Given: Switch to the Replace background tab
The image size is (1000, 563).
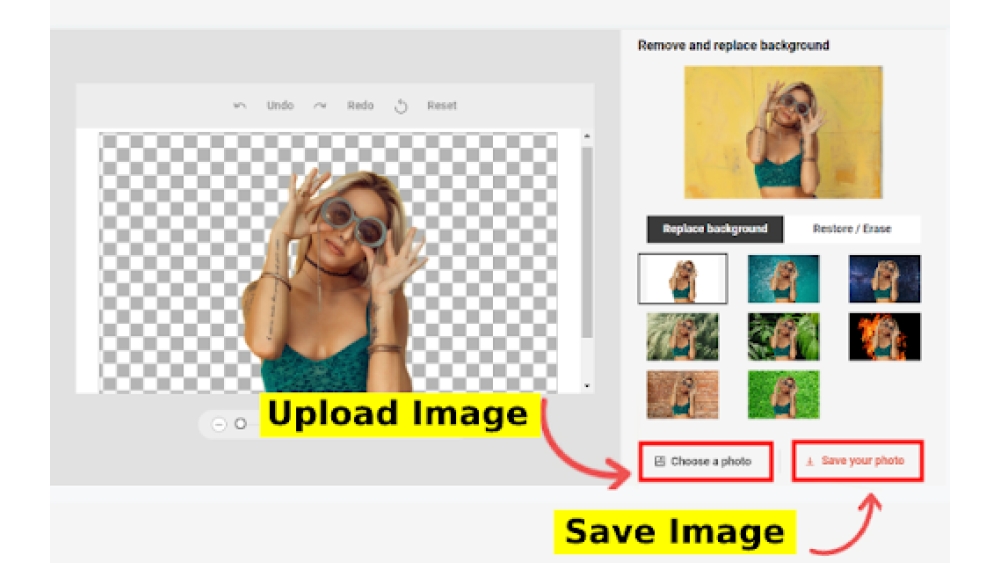Looking at the screenshot, I should pyautogui.click(x=715, y=229).
